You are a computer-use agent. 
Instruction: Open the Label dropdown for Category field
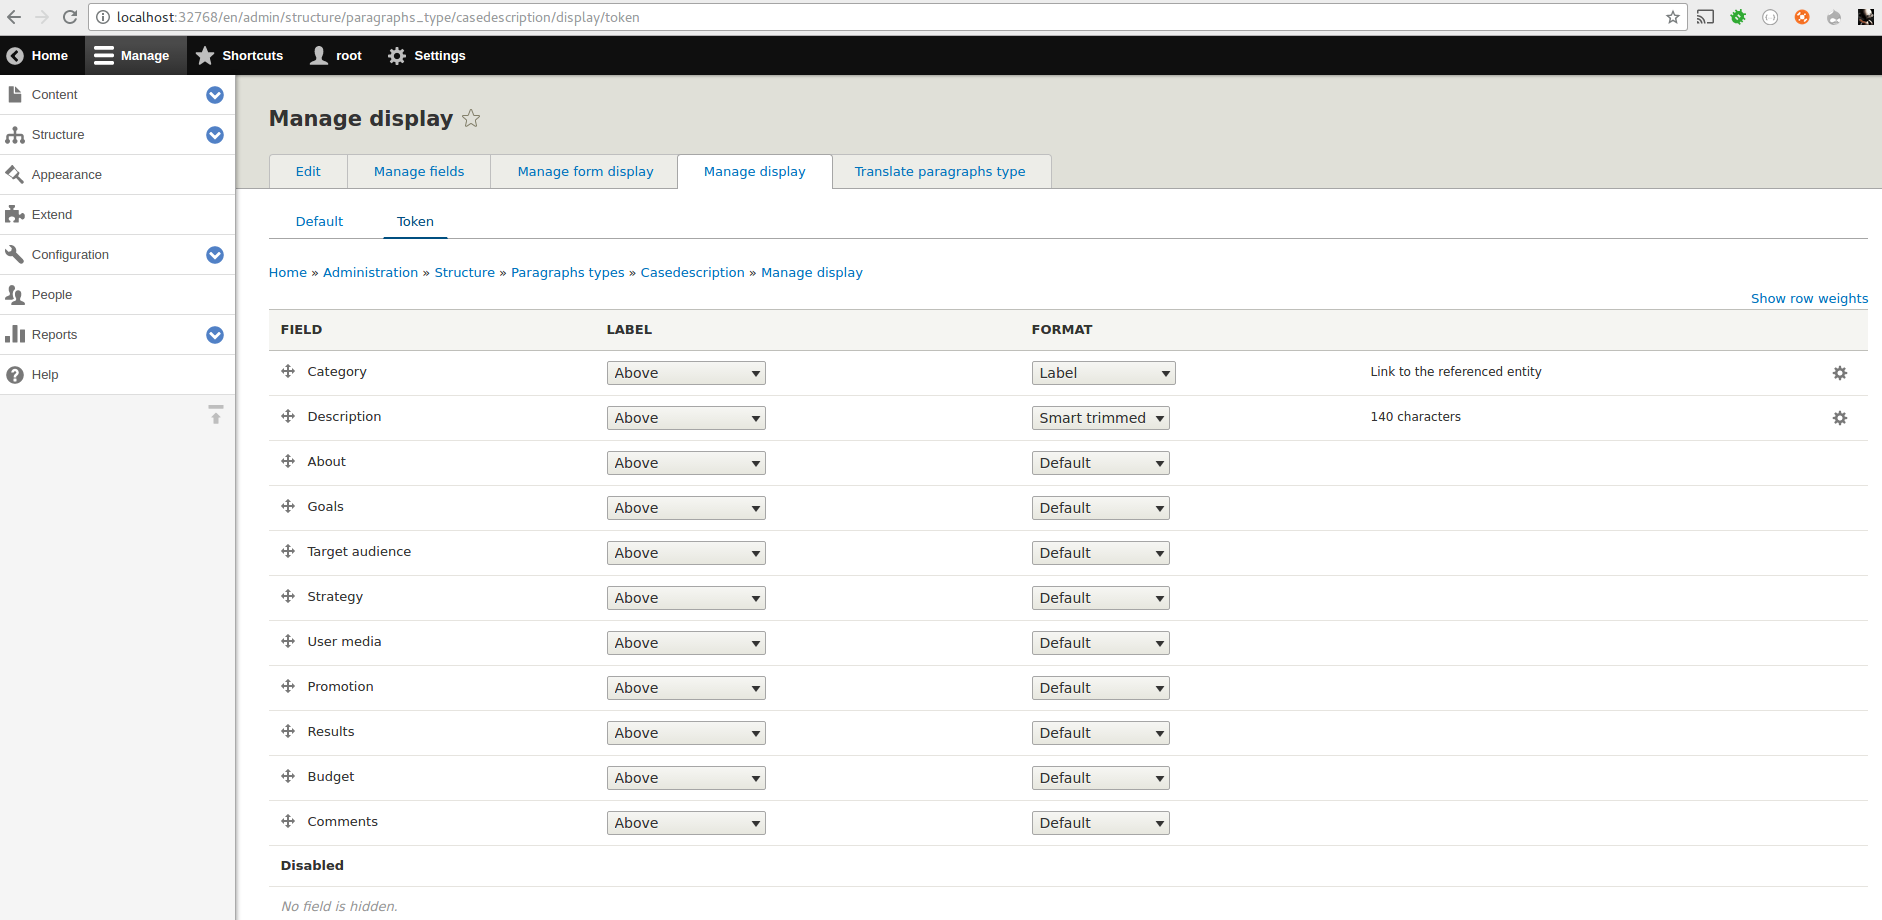pyautogui.click(x=685, y=372)
